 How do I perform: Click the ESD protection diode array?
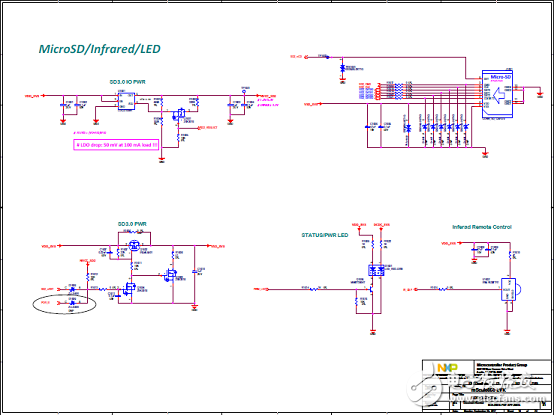pyautogui.click(x=446, y=126)
